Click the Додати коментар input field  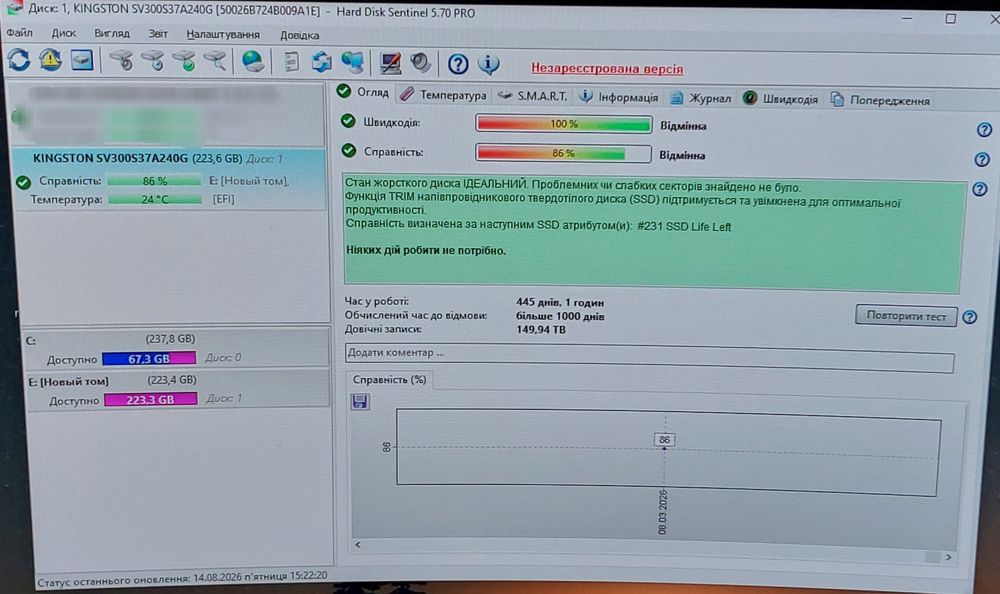pos(649,357)
